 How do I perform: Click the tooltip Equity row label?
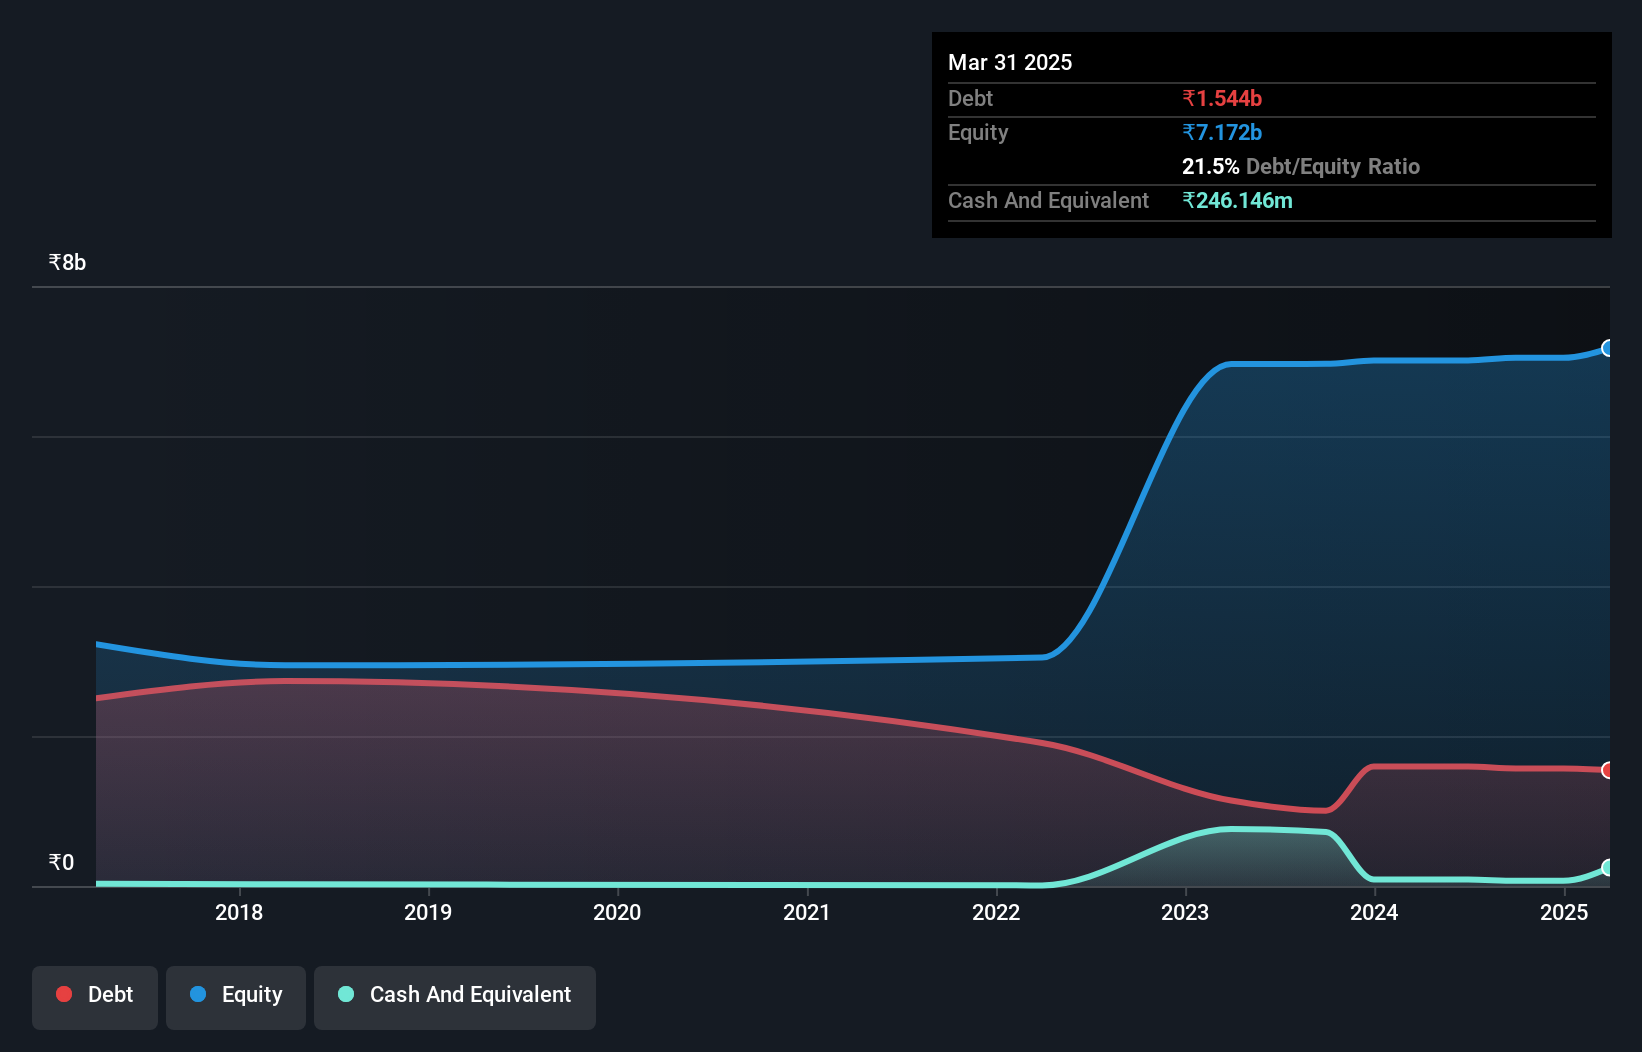(x=978, y=132)
